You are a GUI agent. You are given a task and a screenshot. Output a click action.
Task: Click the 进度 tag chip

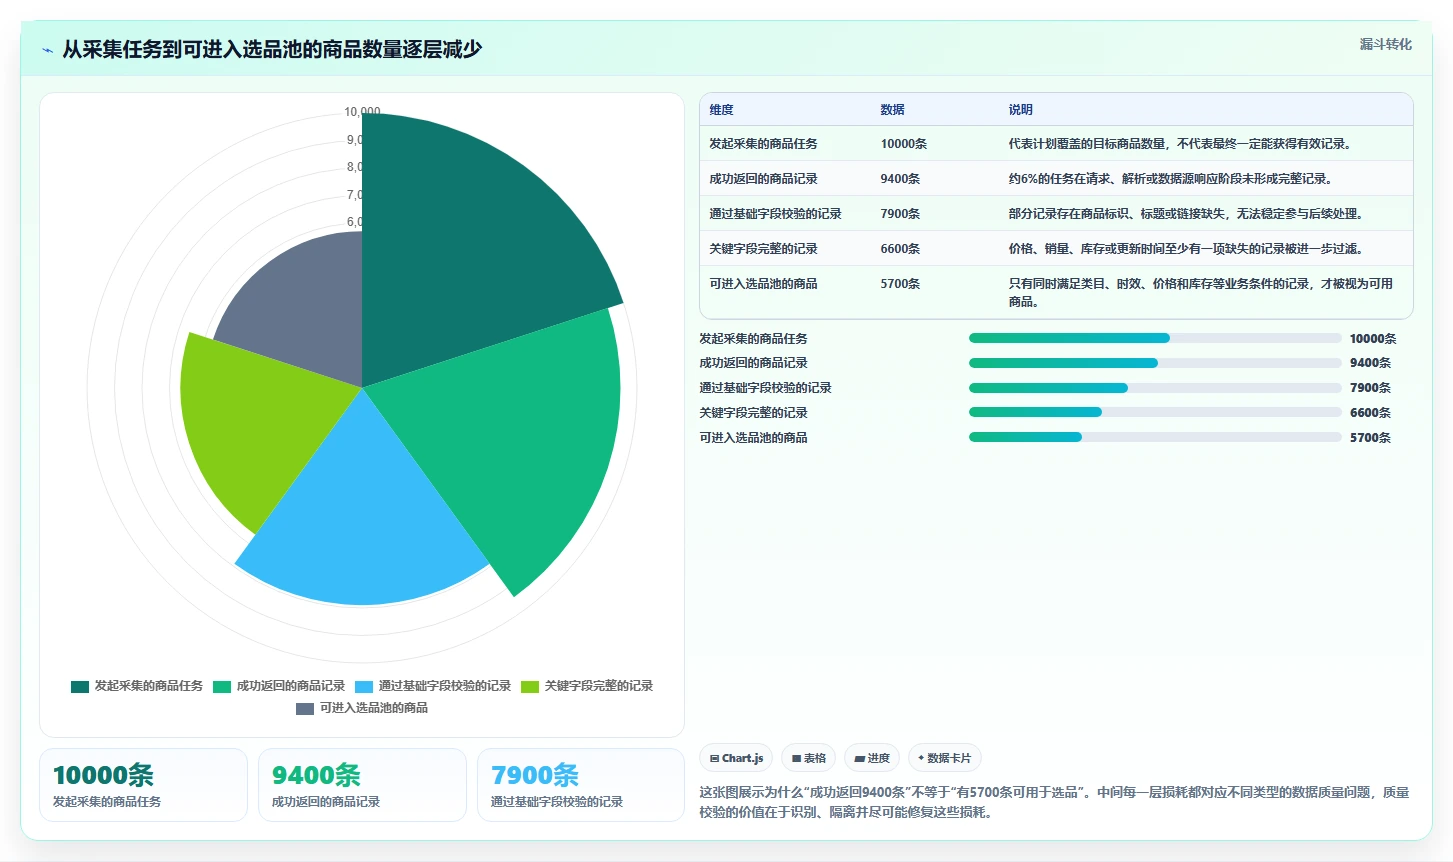(x=872, y=758)
